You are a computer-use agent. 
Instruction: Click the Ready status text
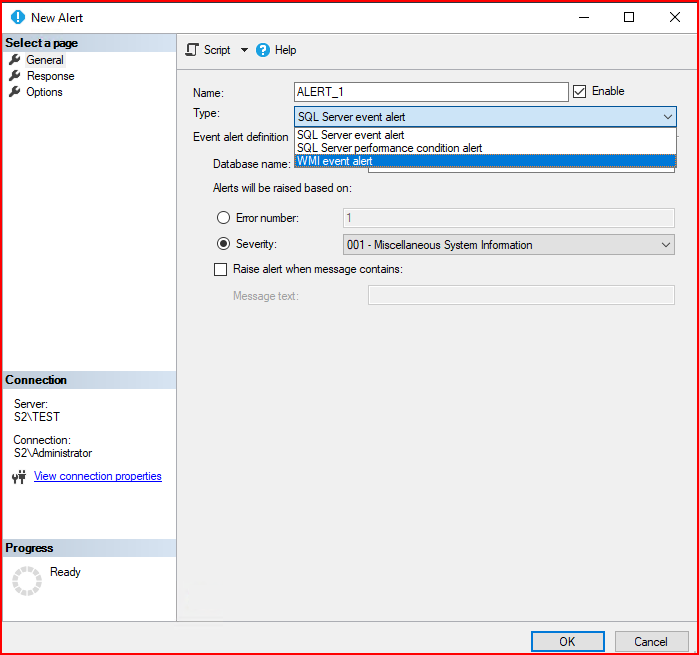pos(65,572)
